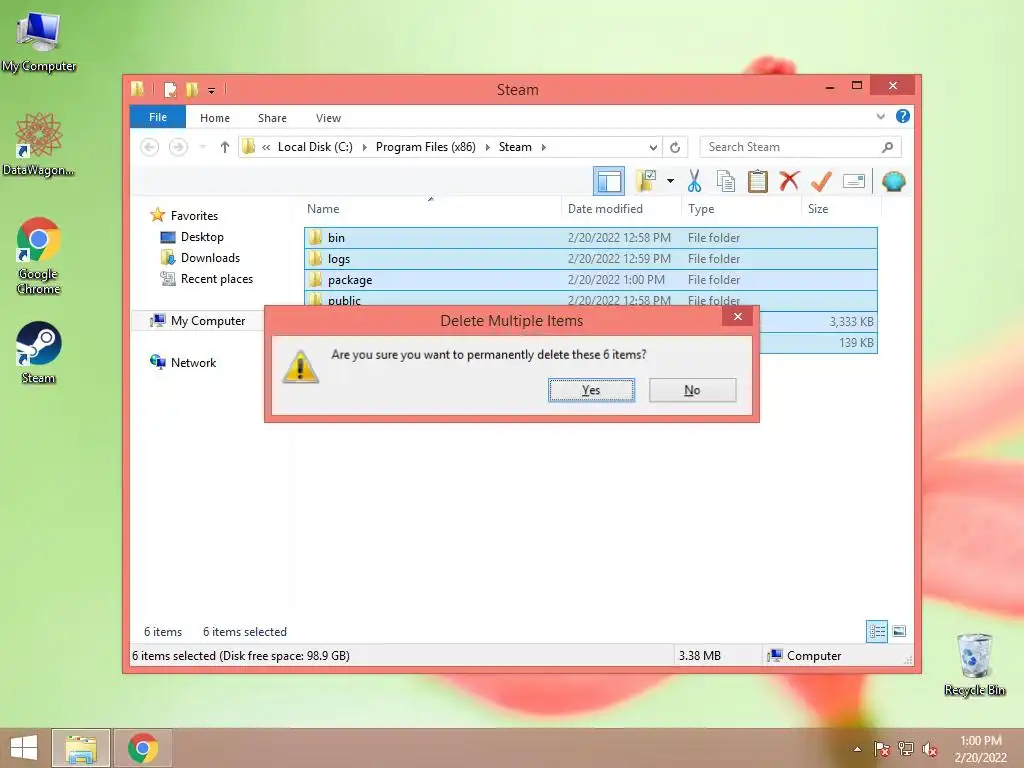Open the Windows Start button
Viewport: 1024px width, 768px height.
tap(24, 748)
